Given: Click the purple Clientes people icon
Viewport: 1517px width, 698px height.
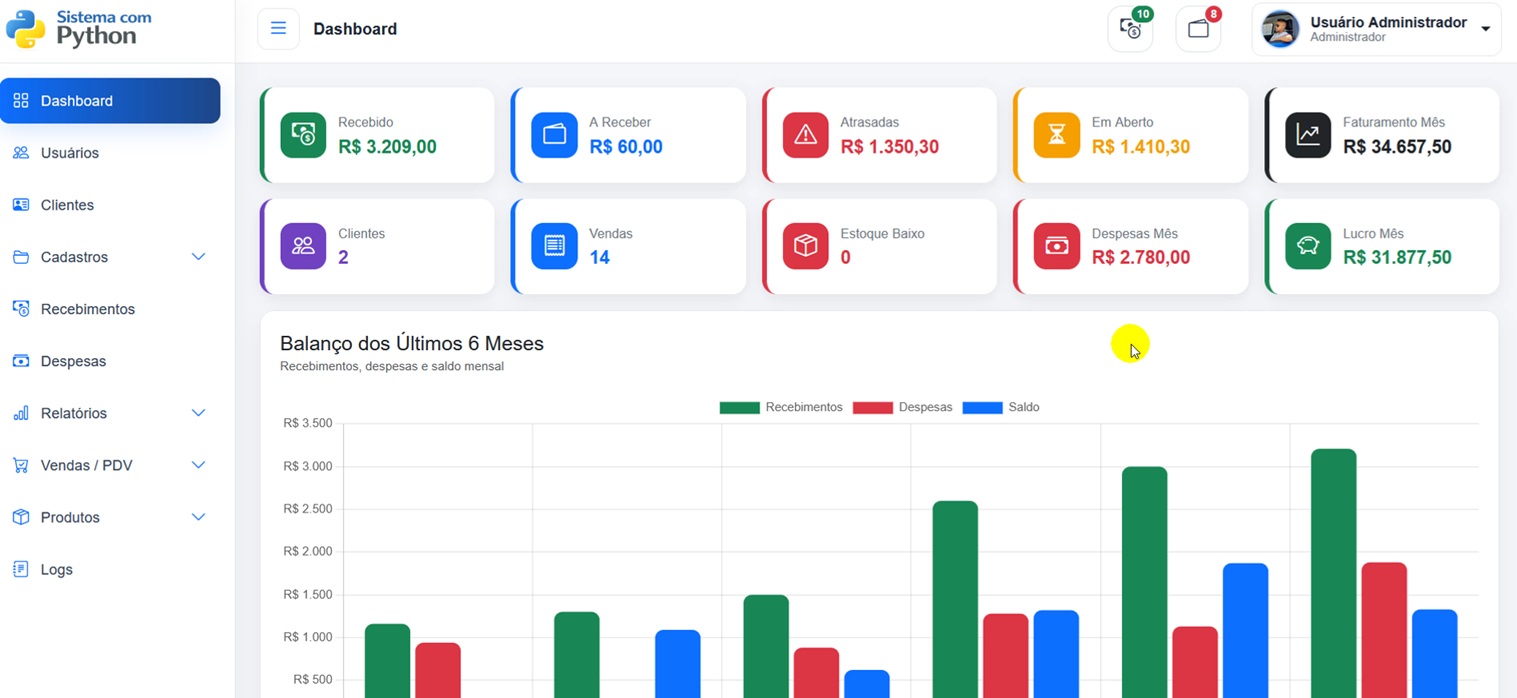Looking at the screenshot, I should tap(303, 246).
